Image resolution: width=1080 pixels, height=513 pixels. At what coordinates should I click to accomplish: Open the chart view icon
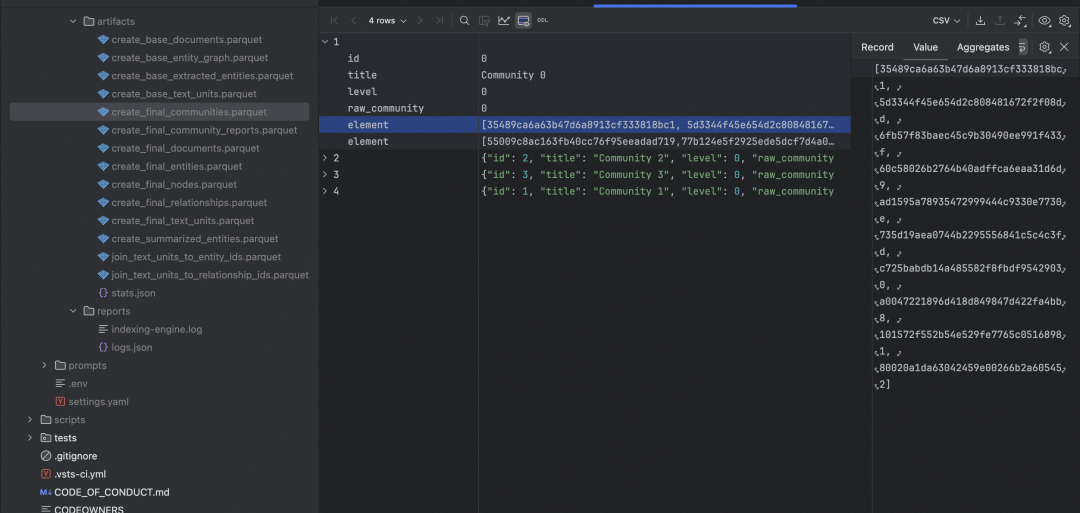pos(504,20)
